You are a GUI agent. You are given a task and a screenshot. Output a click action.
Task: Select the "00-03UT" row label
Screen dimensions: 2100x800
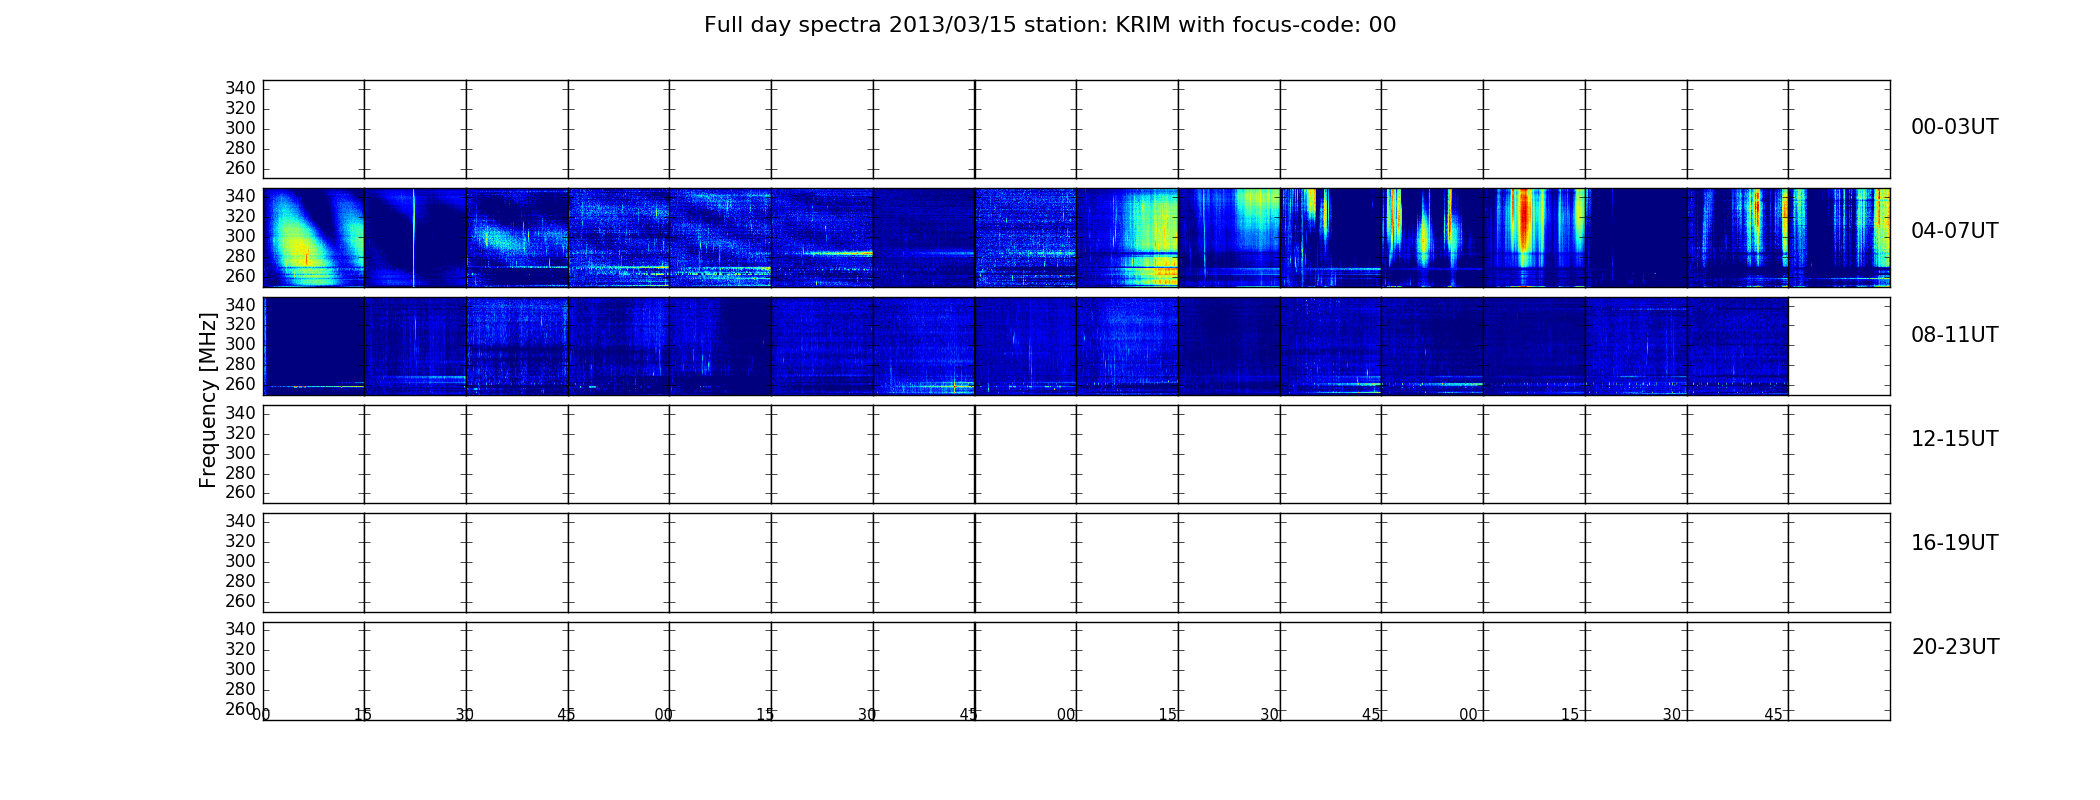1954,127
